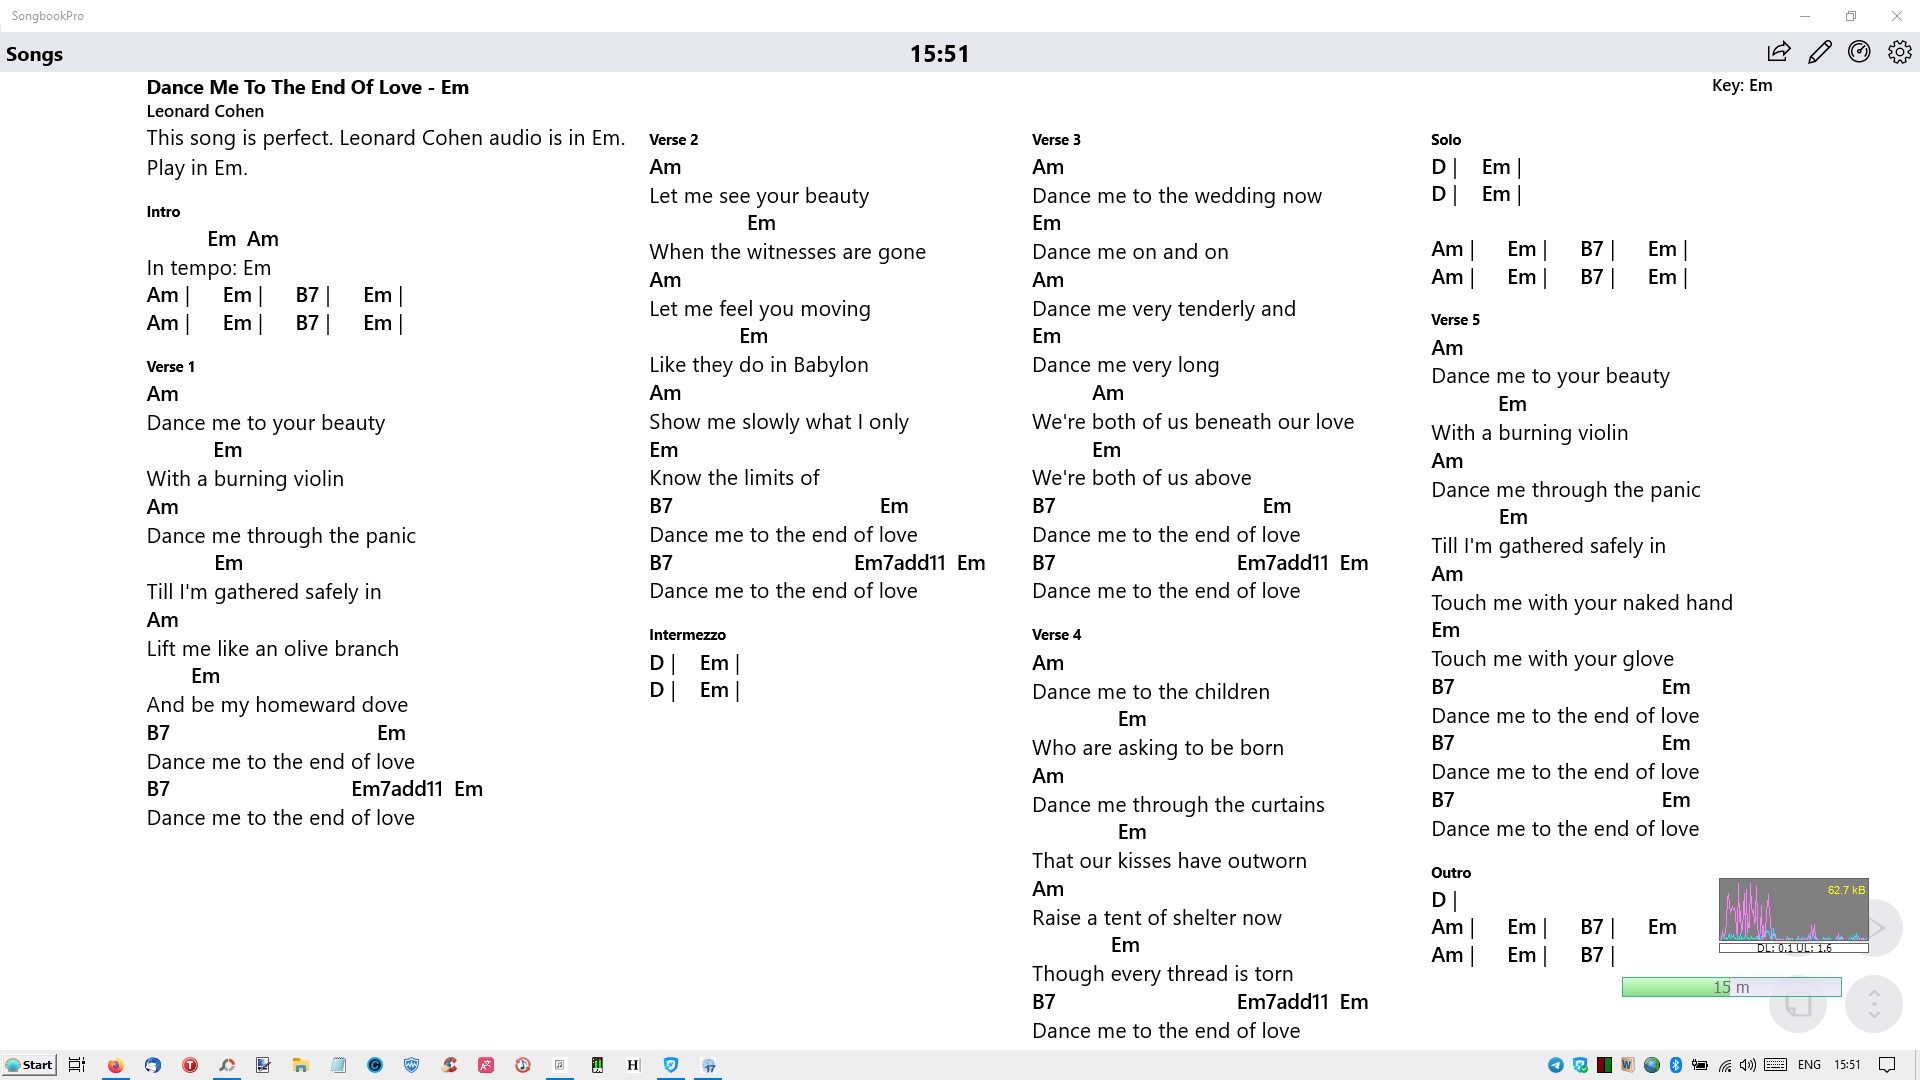Click the lyric 'Dance me to the wedding now'

click(x=1177, y=196)
